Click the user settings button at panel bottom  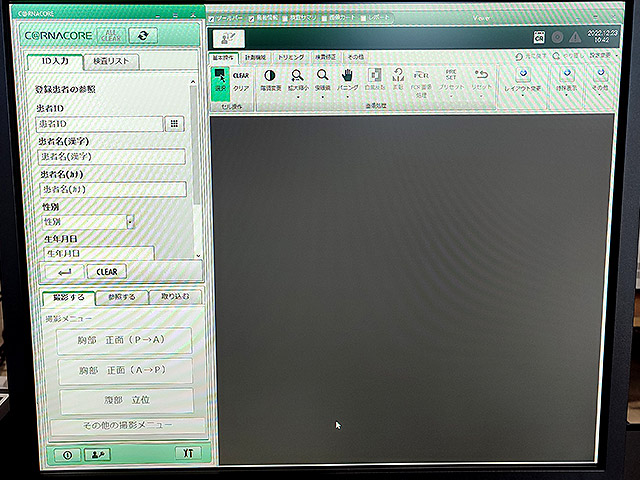[97, 454]
